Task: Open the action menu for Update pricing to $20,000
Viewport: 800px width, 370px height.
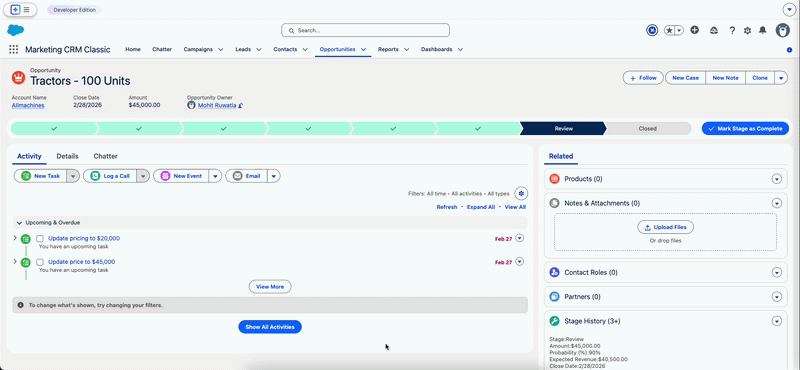Action: pos(520,238)
